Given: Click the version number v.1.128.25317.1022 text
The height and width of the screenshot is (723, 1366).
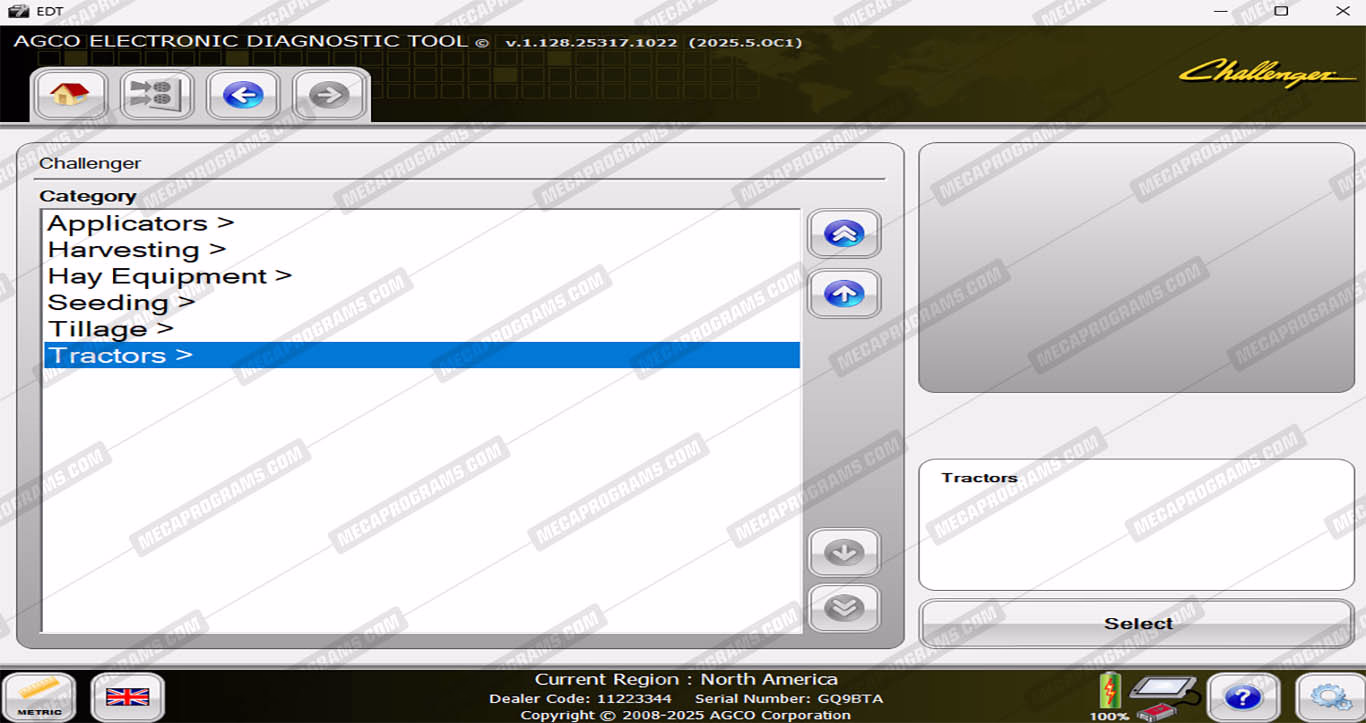Looking at the screenshot, I should pos(591,43).
